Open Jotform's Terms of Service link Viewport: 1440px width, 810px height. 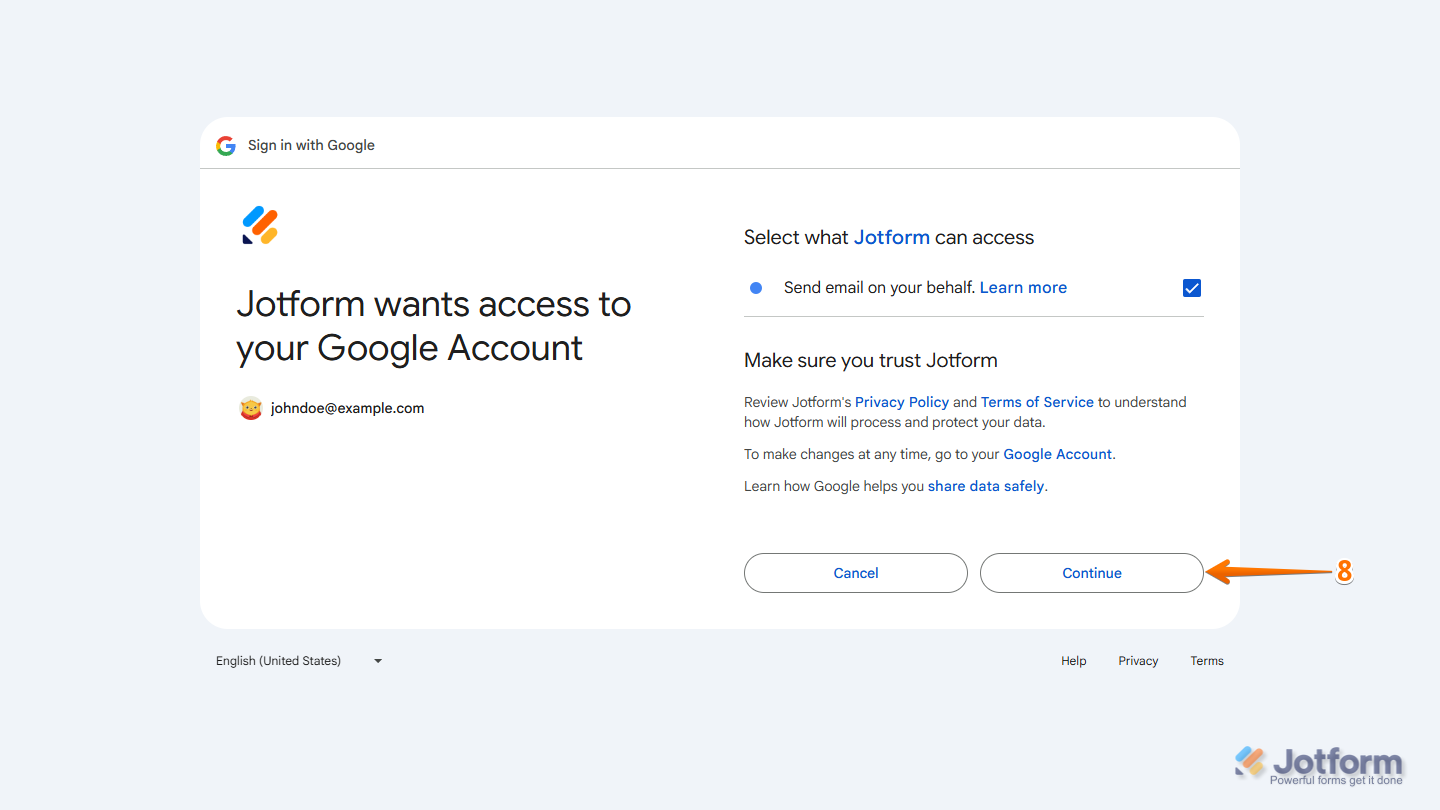click(1037, 401)
